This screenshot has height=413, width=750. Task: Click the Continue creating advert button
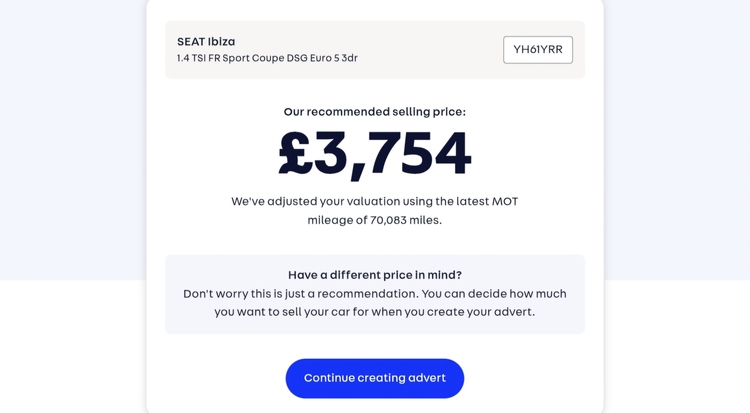pos(375,378)
